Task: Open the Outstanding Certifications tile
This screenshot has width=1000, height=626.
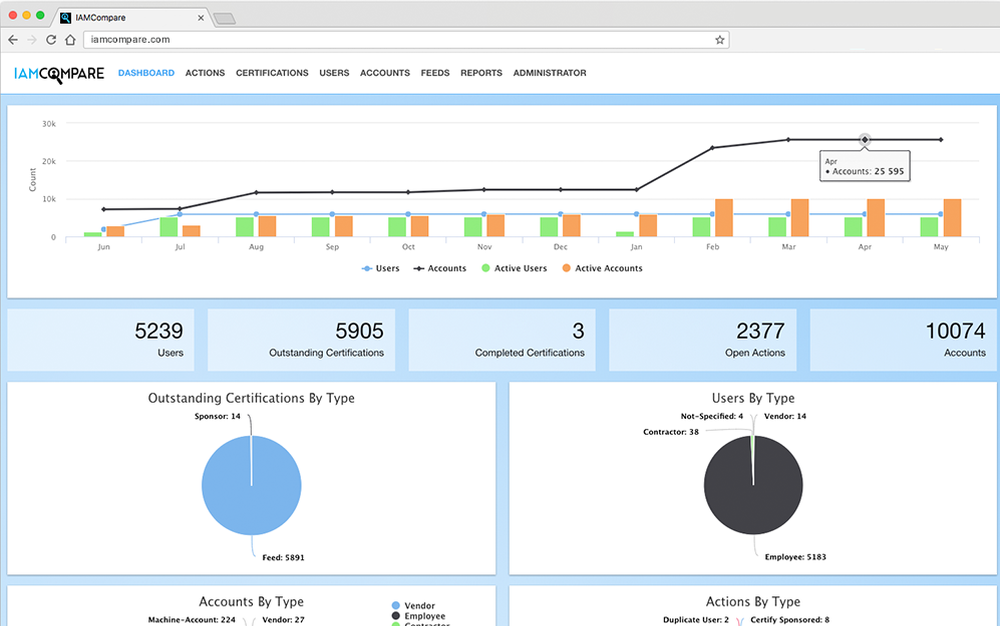Action: (301, 340)
